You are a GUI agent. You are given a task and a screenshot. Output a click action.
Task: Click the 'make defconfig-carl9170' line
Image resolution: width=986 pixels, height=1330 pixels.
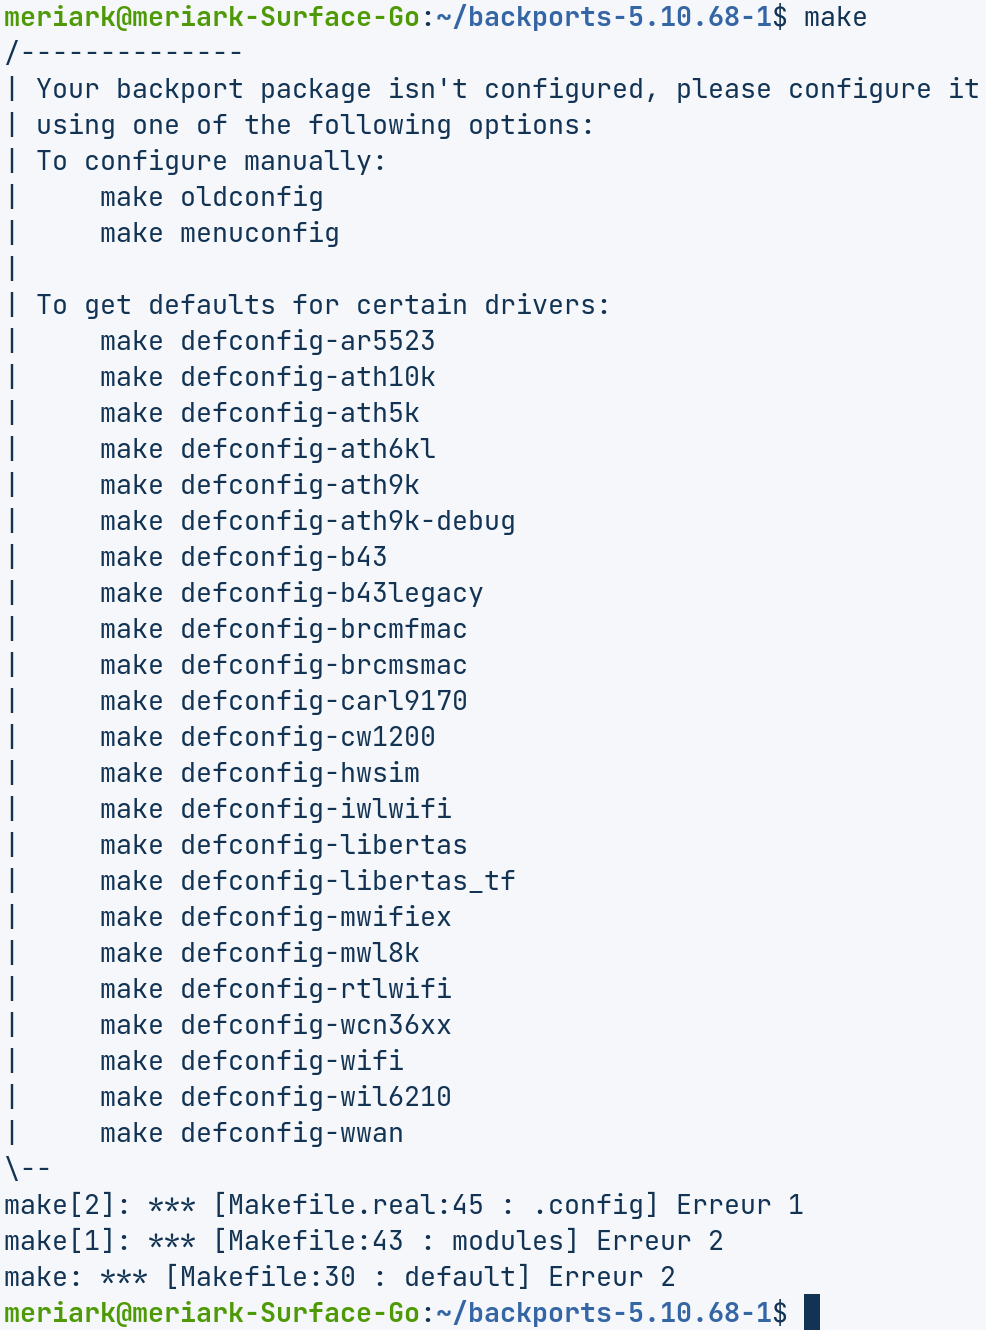283,701
